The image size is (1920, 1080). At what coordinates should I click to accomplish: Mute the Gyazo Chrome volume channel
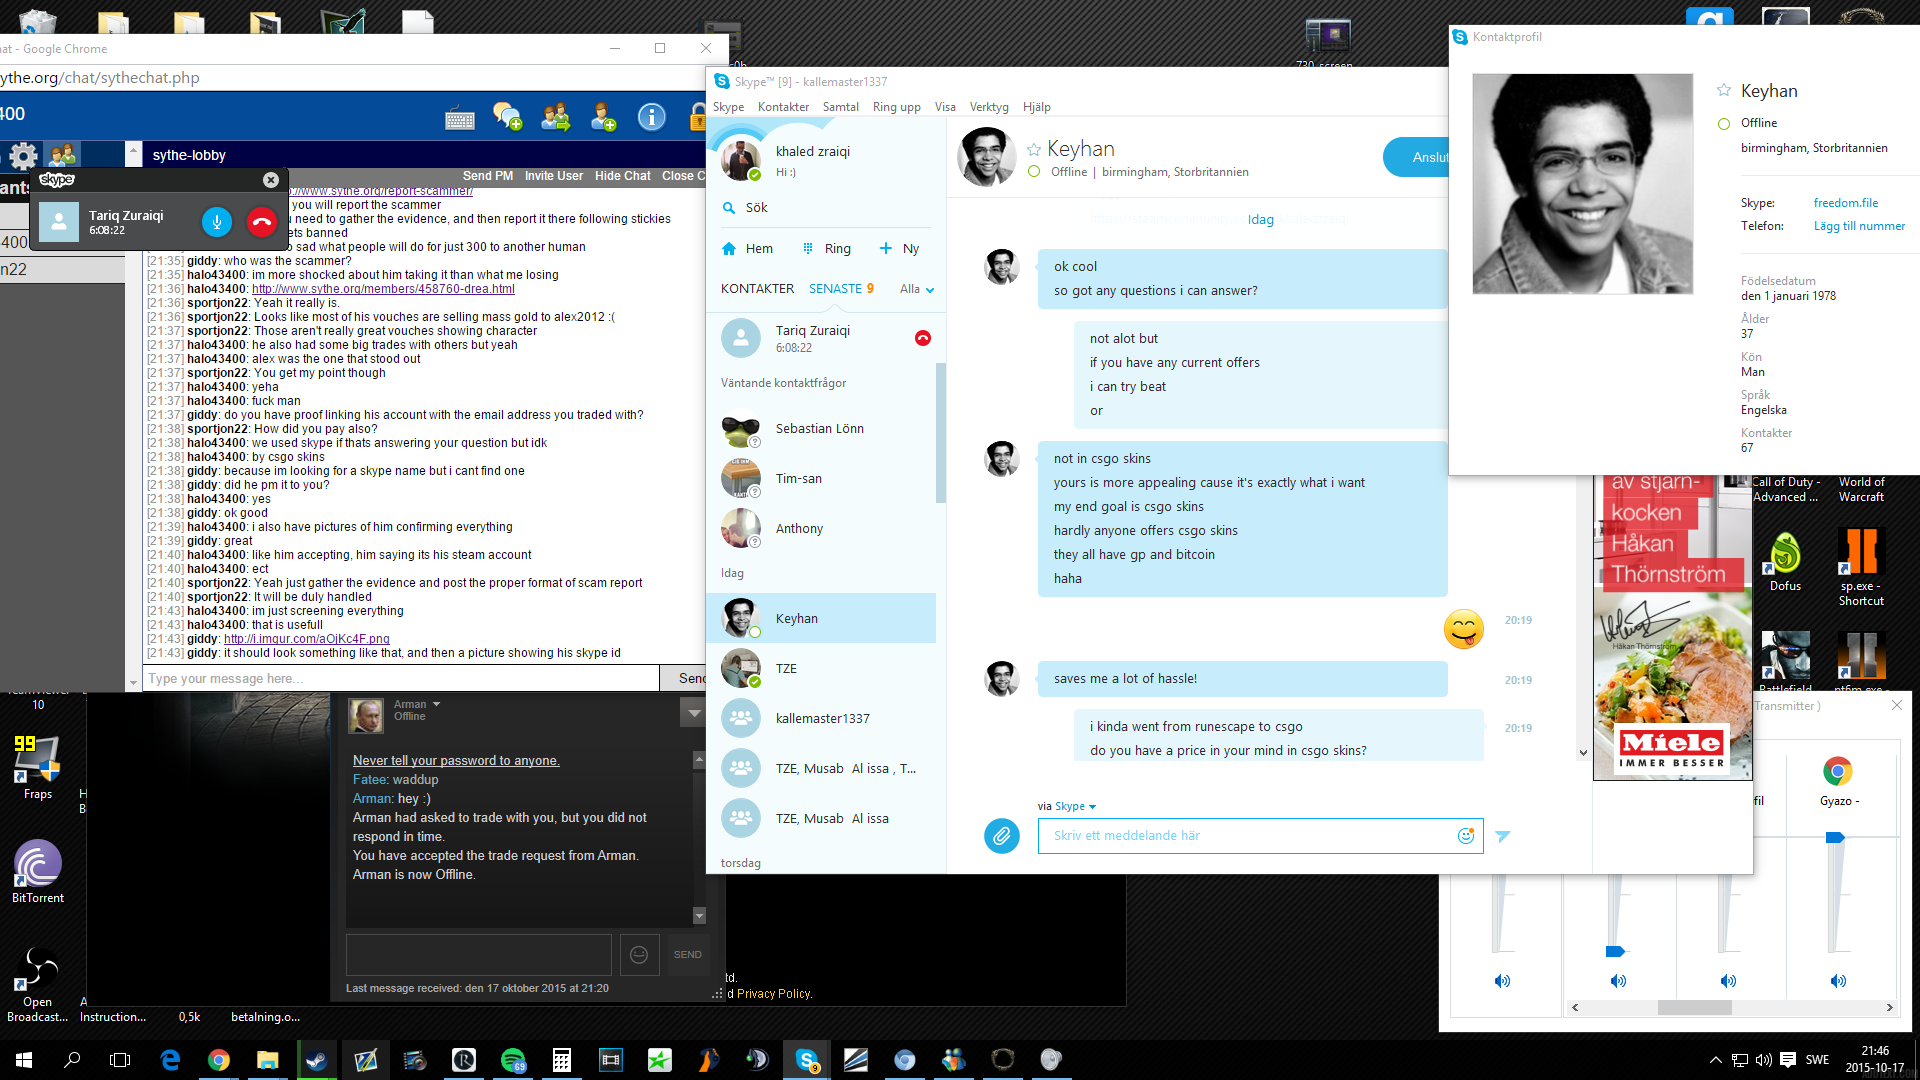click(1838, 981)
